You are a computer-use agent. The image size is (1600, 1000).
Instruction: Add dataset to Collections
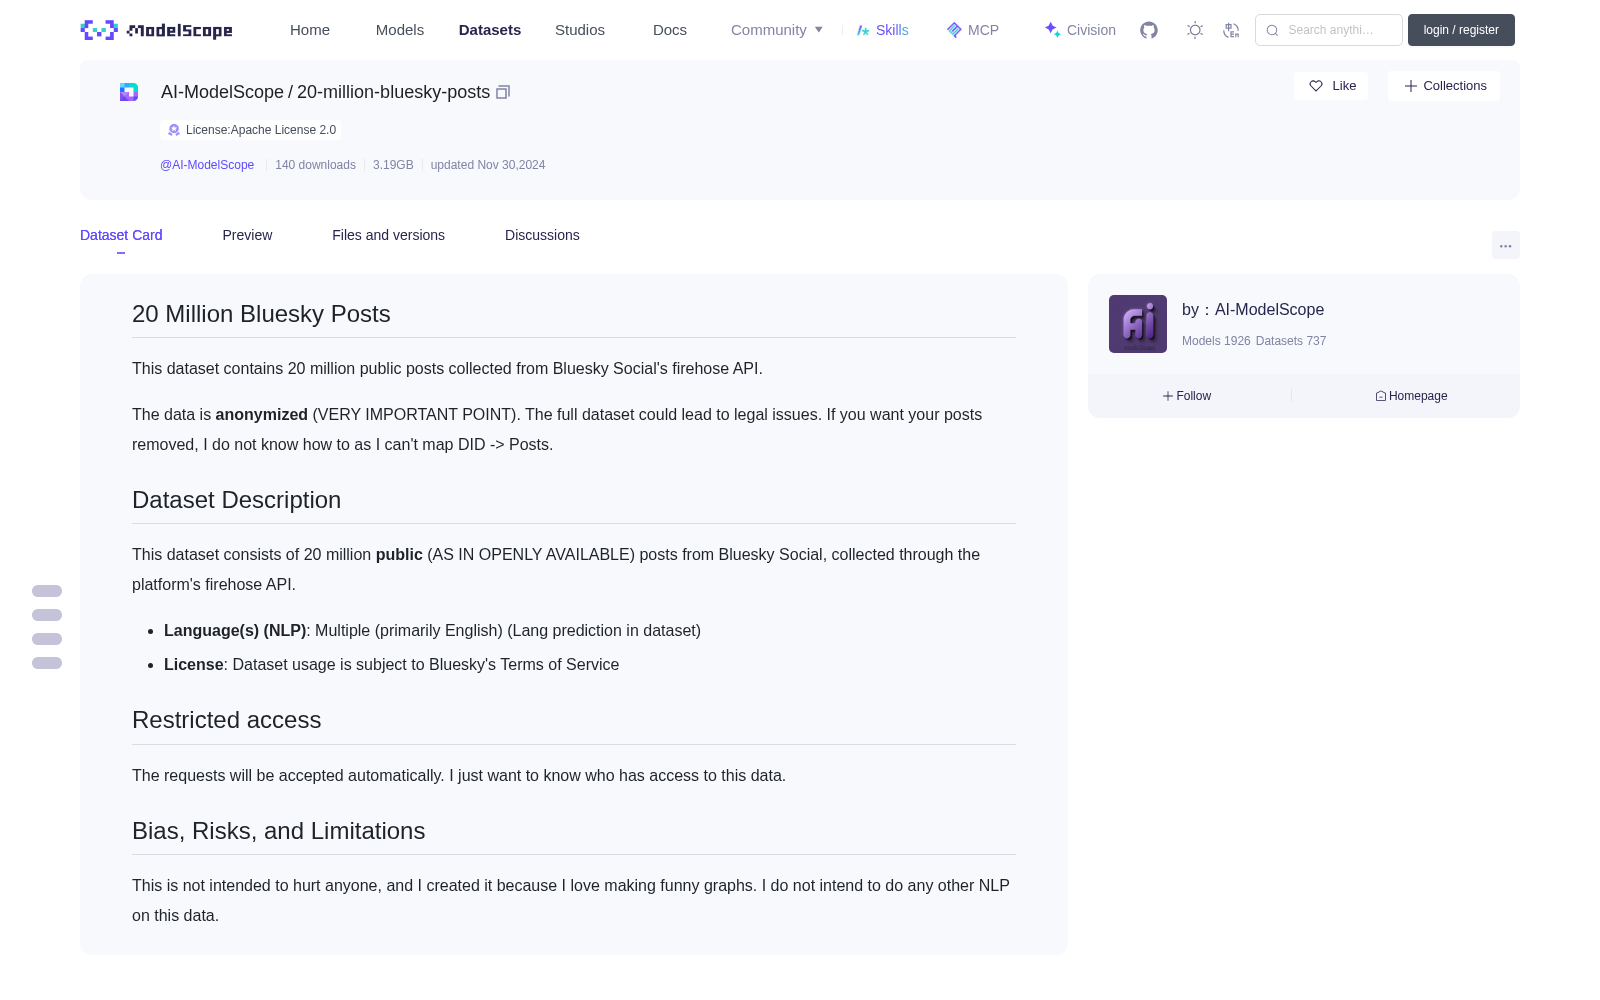pyautogui.click(x=1444, y=86)
